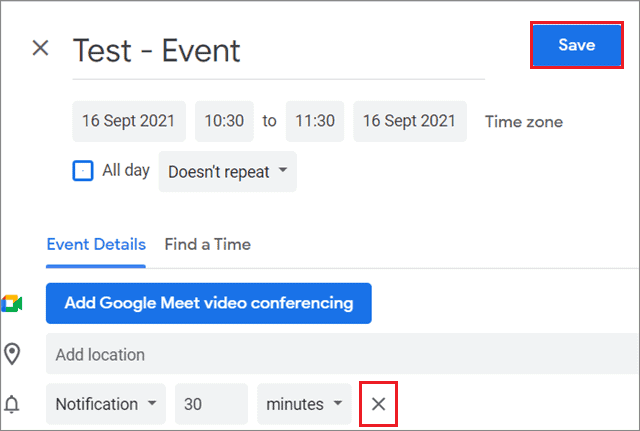Image resolution: width=640 pixels, height=431 pixels.
Task: Add Google Meet video conferencing
Action: click(x=208, y=303)
